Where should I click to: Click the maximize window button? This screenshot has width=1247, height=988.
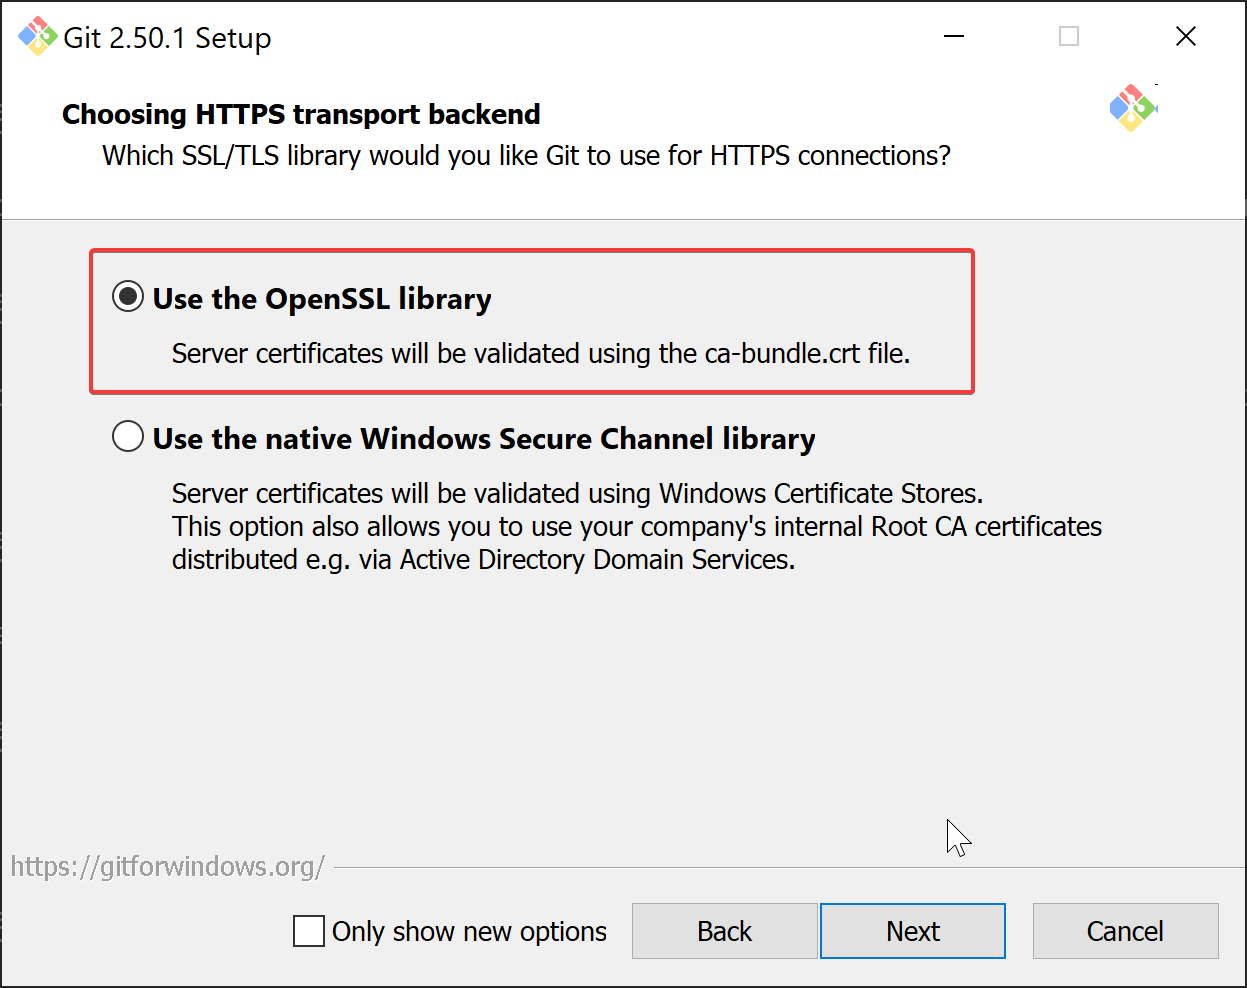tap(1069, 37)
